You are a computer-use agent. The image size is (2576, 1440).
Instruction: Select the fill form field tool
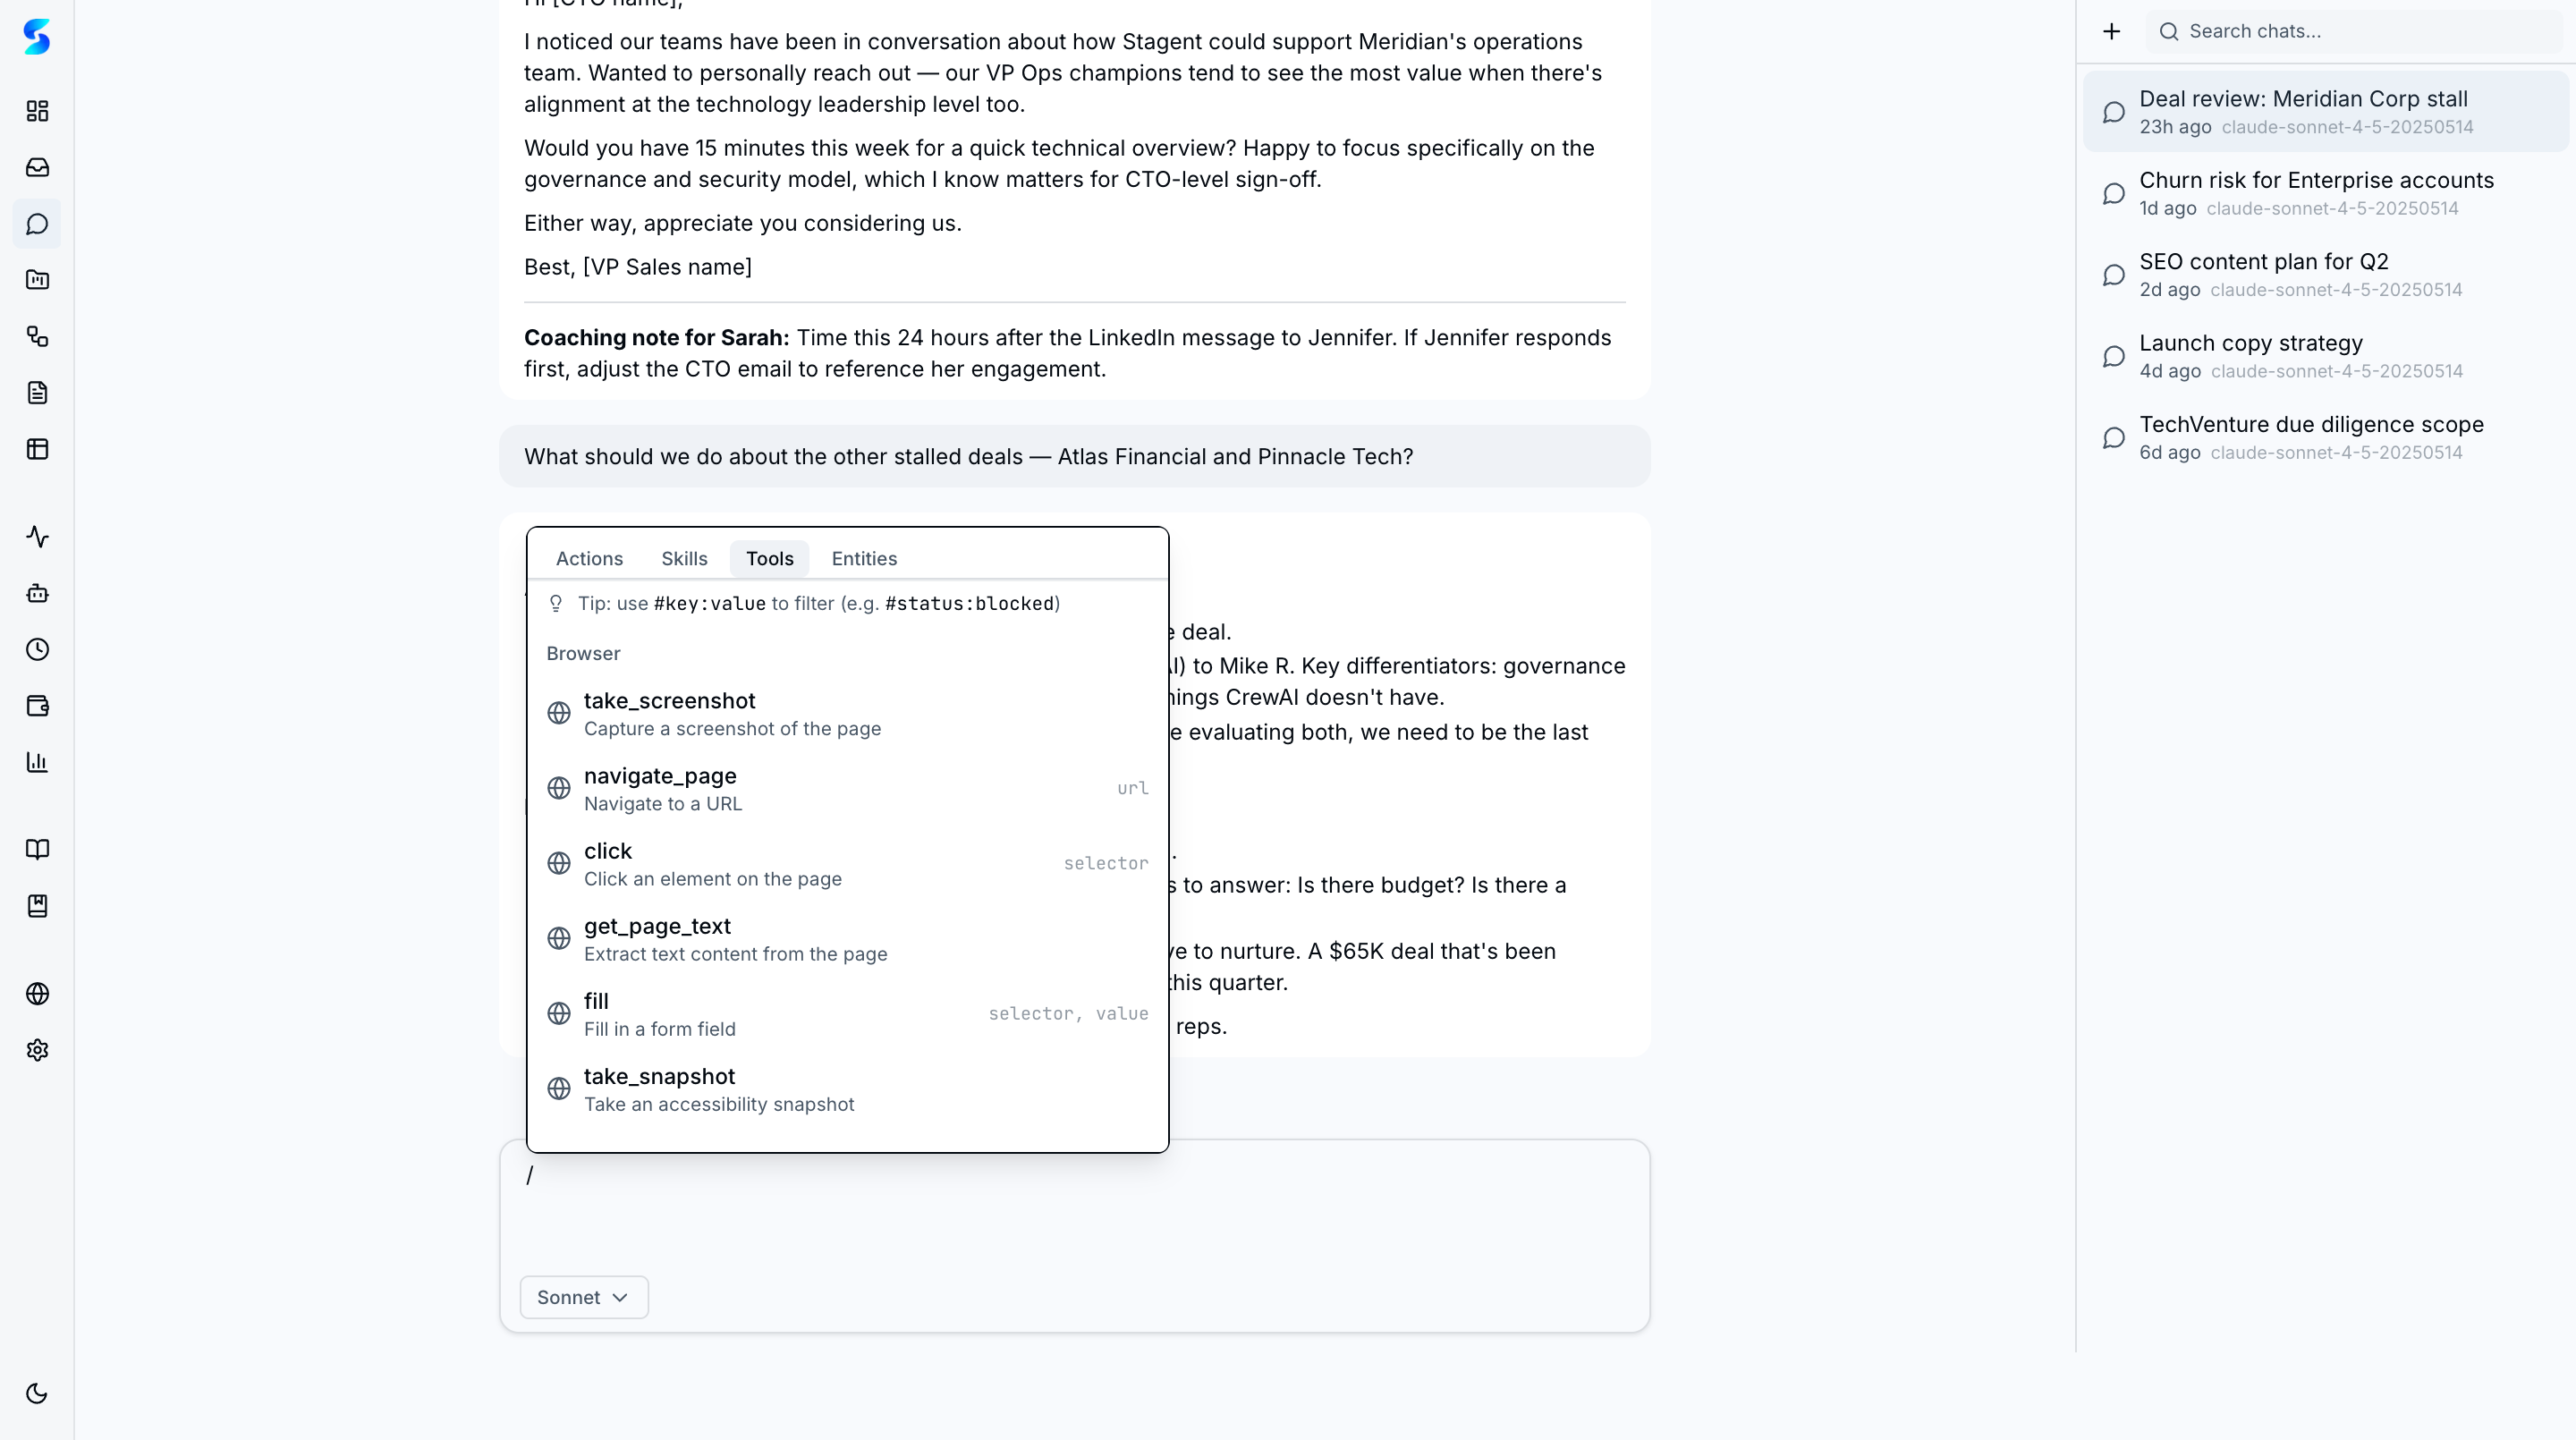[x=660, y=1013]
